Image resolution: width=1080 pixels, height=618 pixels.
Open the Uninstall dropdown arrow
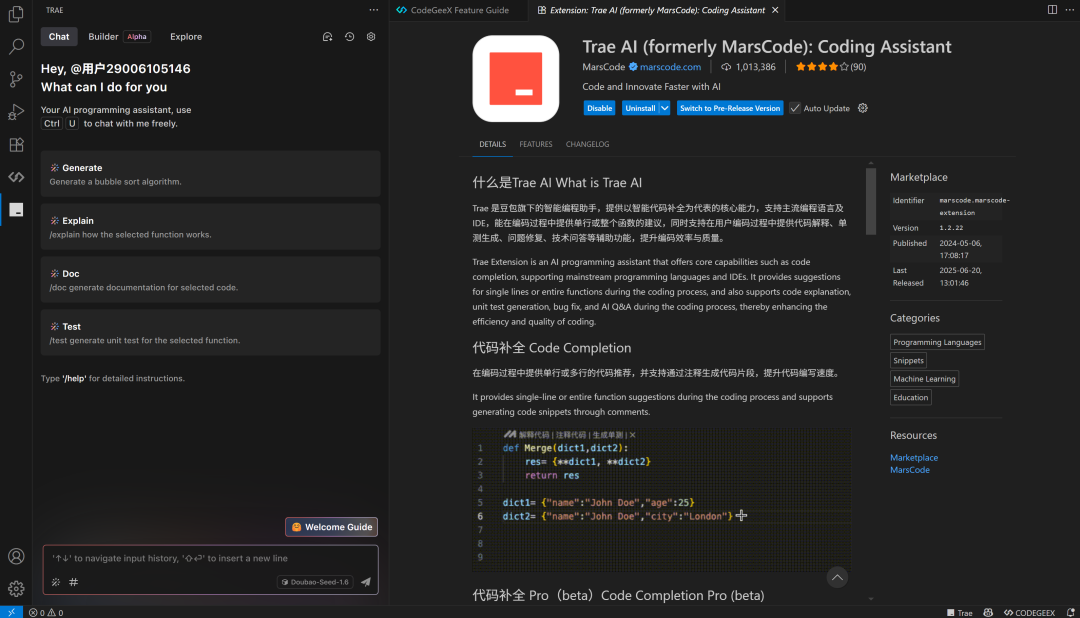coord(664,108)
